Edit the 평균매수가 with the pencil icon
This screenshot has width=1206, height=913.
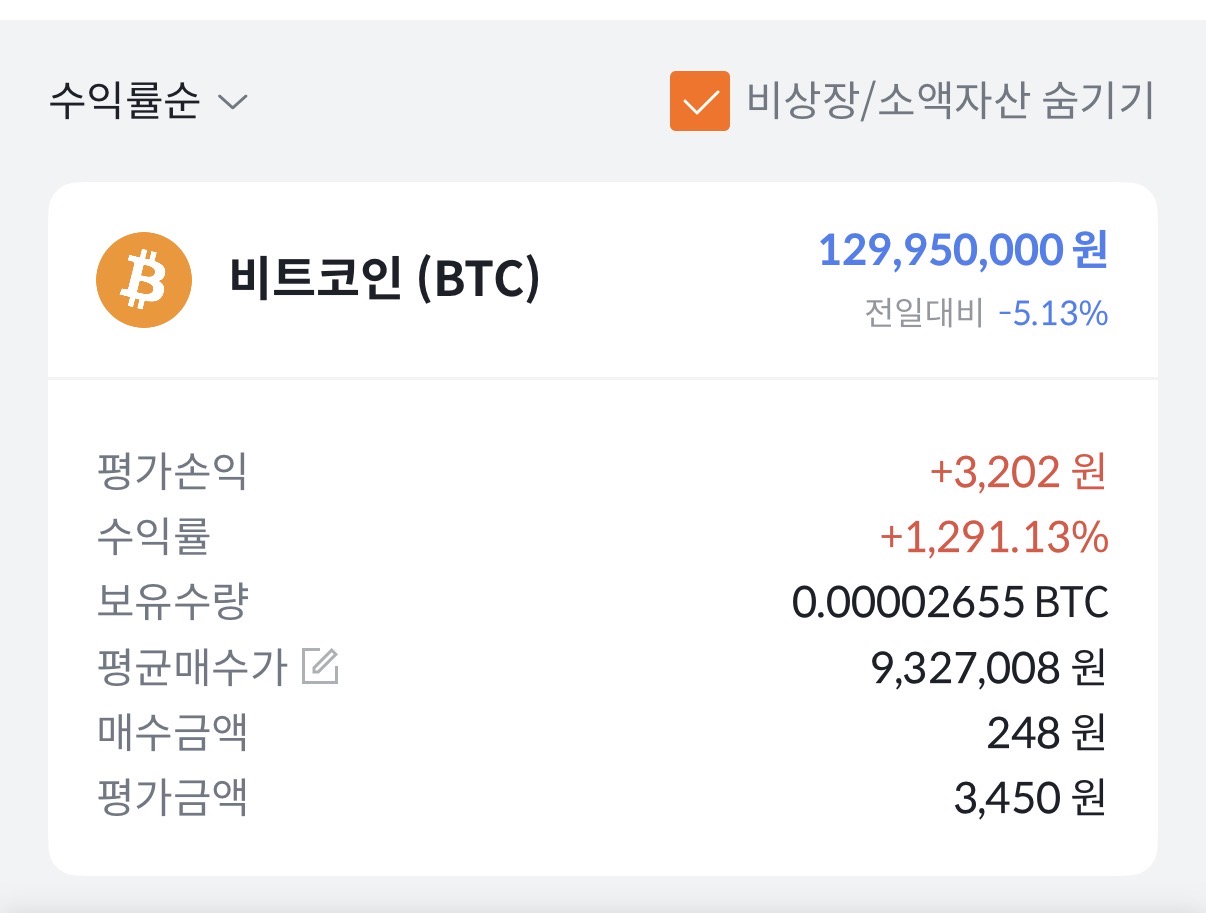(x=321, y=666)
